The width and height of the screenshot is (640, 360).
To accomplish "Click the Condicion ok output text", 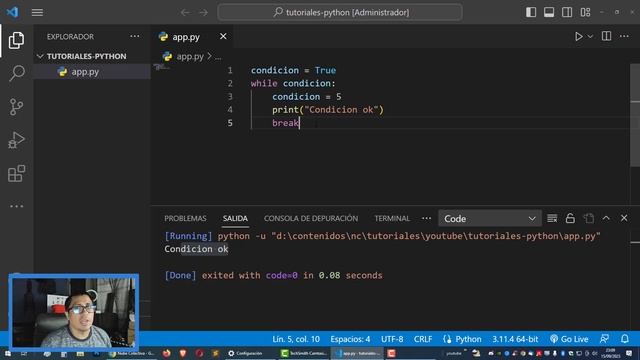I will (196, 249).
